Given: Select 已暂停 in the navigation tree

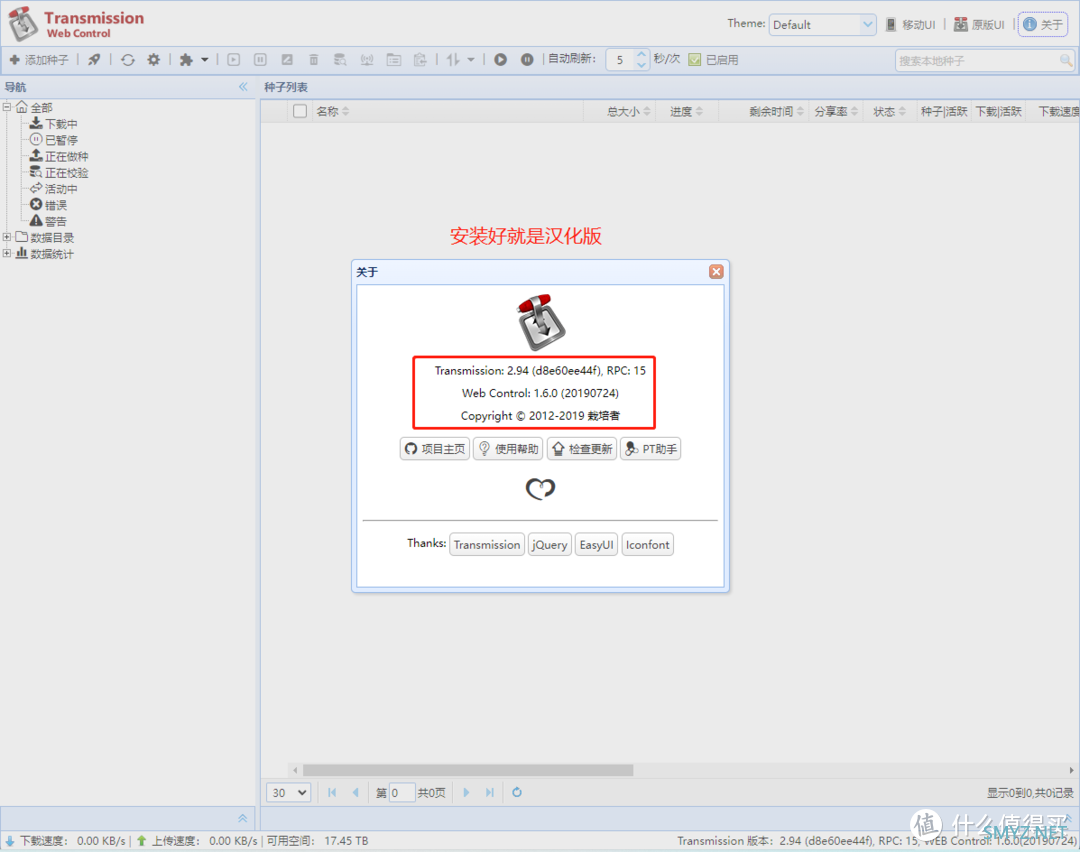Looking at the screenshot, I should [x=61, y=140].
